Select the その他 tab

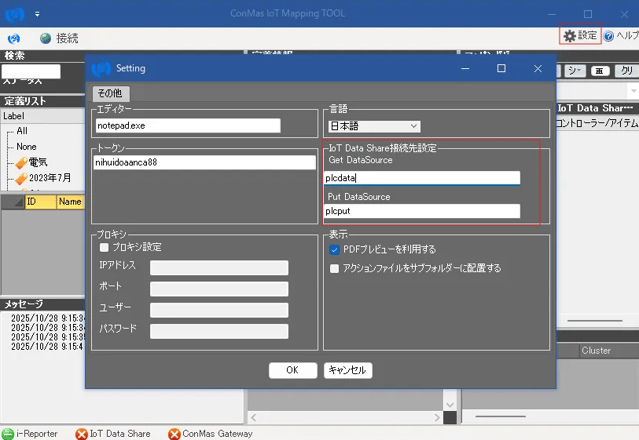pos(110,93)
